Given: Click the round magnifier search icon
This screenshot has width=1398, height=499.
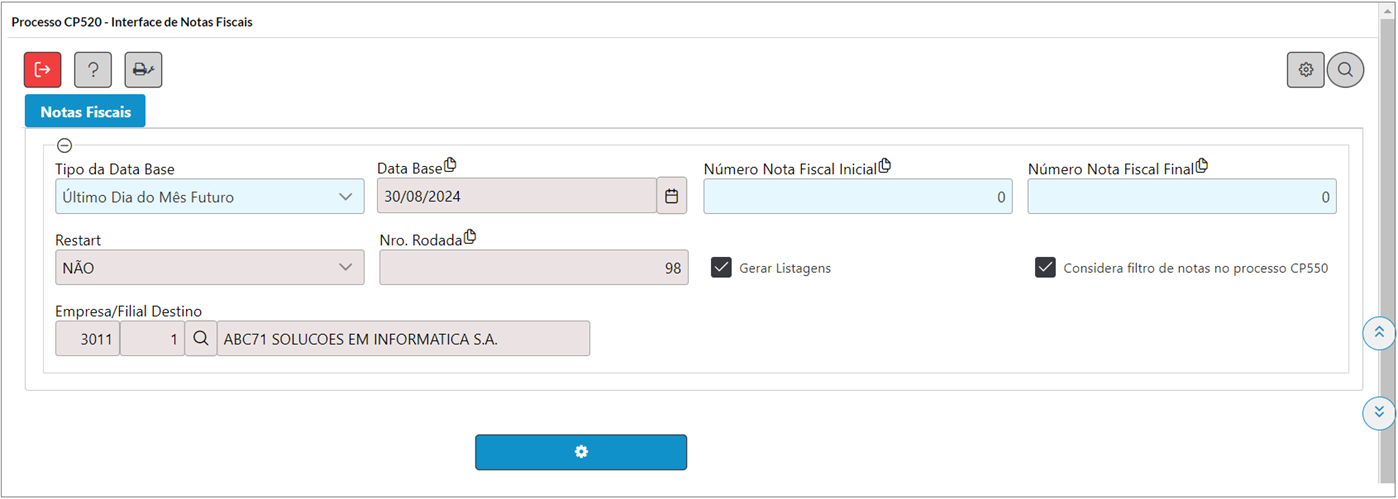Looking at the screenshot, I should [1346, 70].
